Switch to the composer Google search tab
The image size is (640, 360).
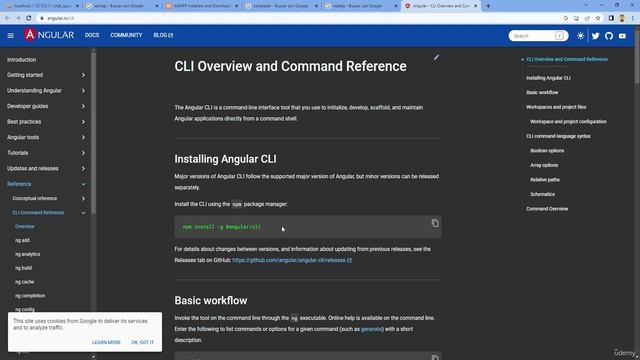point(281,6)
